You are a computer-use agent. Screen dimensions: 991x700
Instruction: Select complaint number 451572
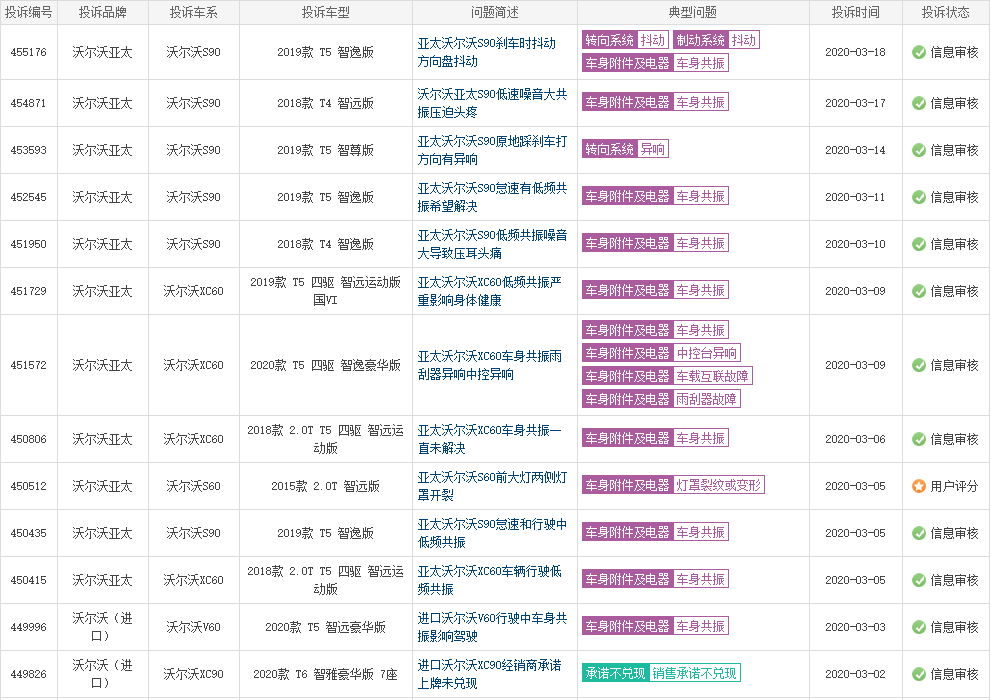[x=28, y=365]
